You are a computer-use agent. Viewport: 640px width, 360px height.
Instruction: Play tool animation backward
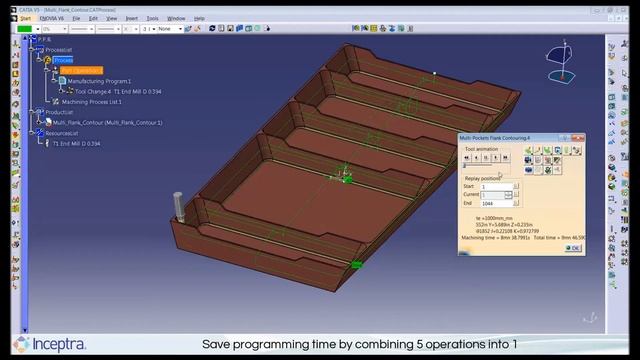point(476,158)
